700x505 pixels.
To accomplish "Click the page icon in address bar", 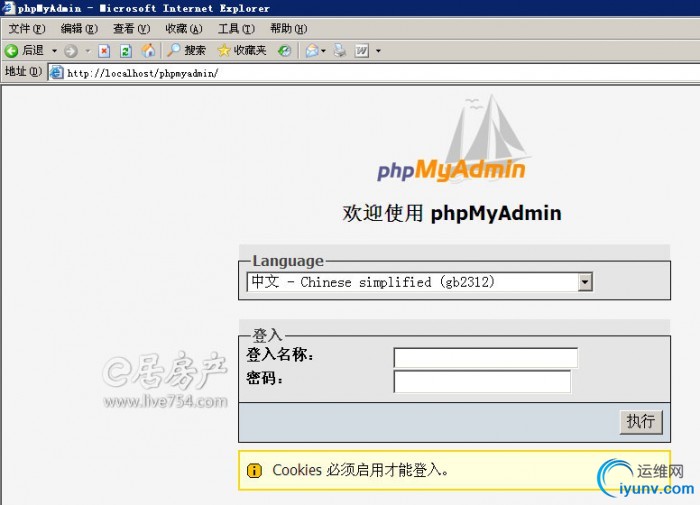I will click(56, 73).
